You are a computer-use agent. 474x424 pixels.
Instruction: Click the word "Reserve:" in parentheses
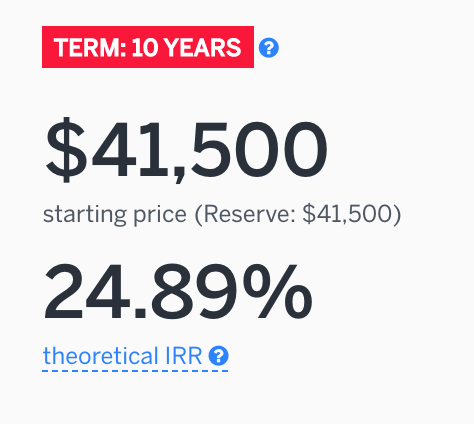250,214
